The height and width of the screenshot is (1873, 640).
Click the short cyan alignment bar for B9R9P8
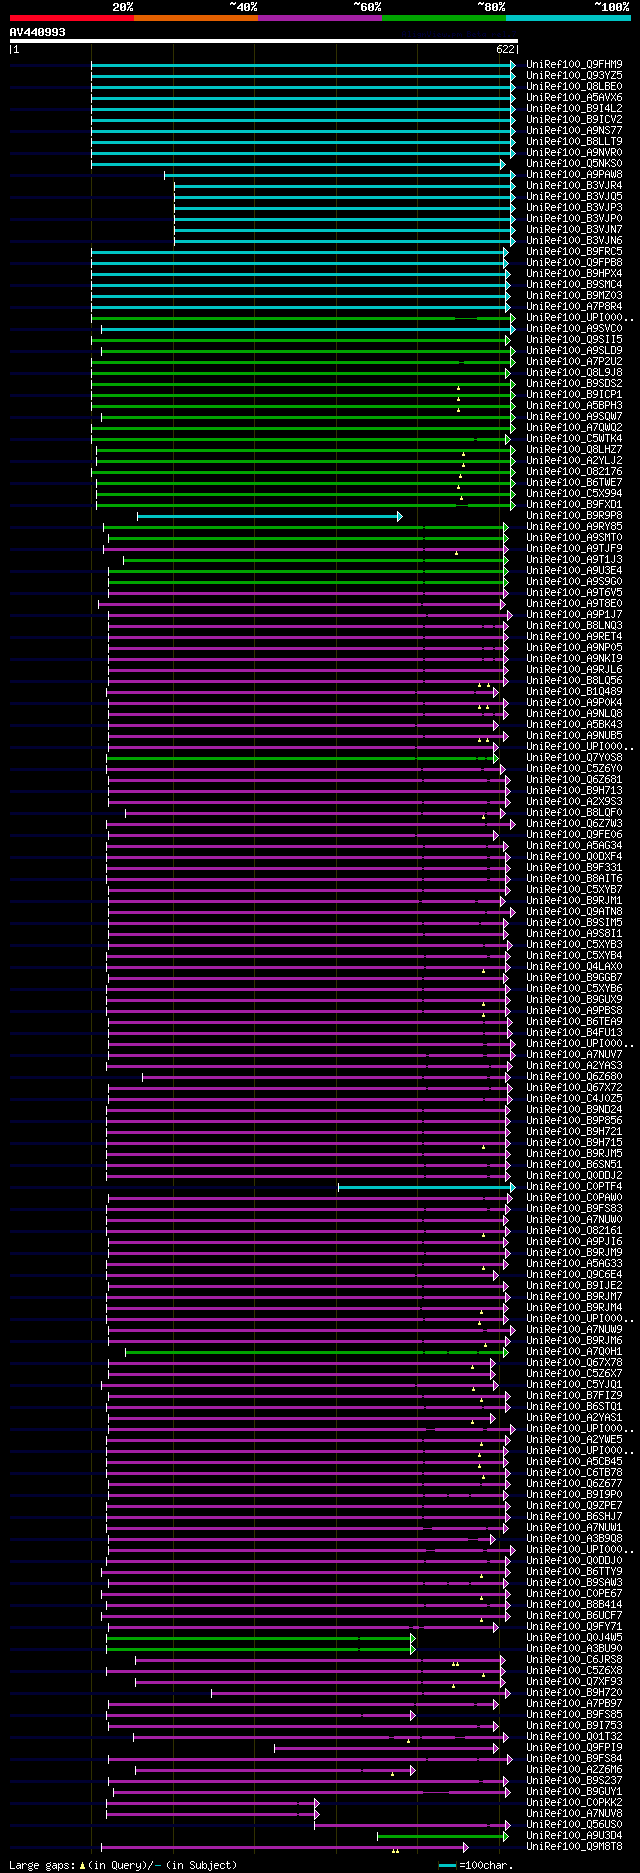tap(269, 517)
